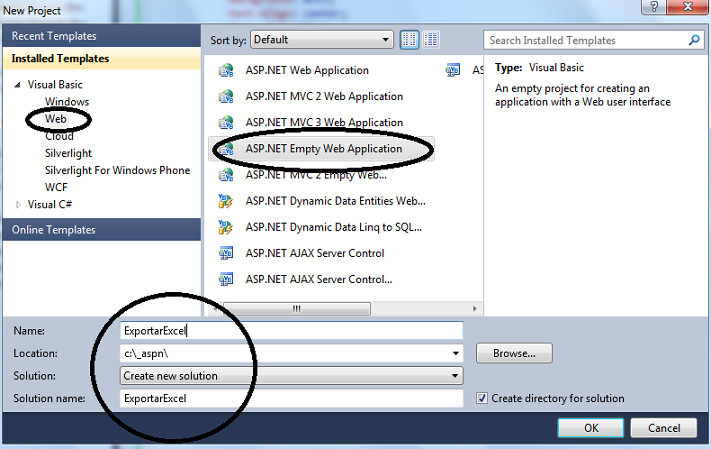Select the Windows category
The image size is (711, 449).
(67, 102)
